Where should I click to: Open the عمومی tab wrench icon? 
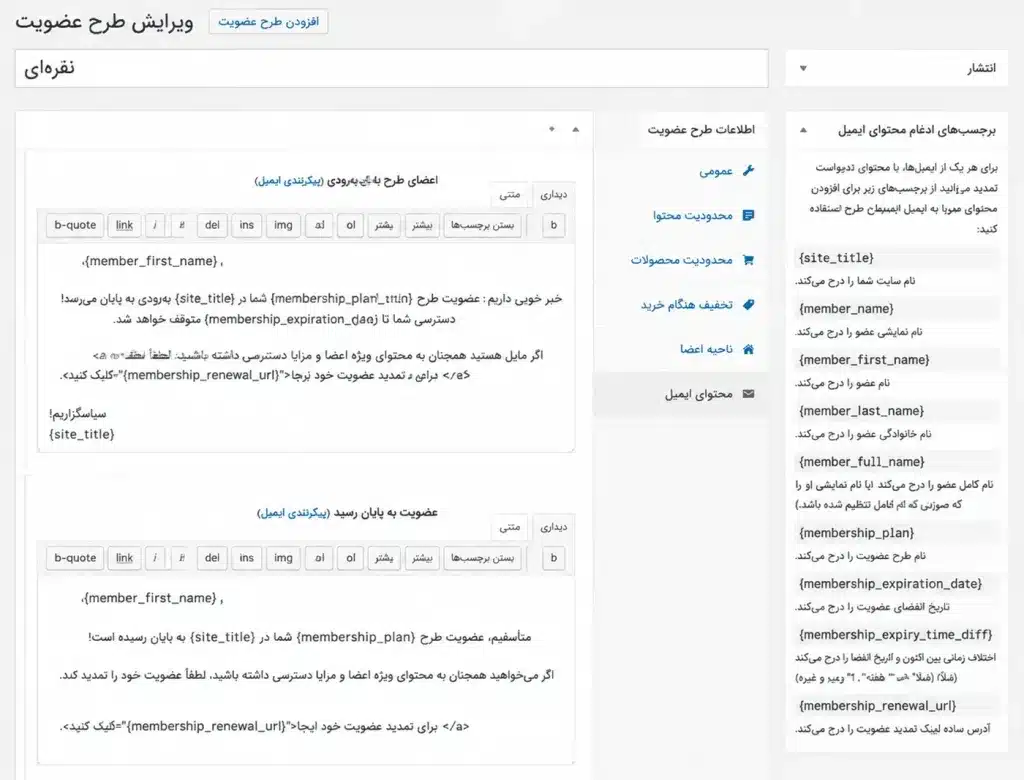[x=748, y=171]
